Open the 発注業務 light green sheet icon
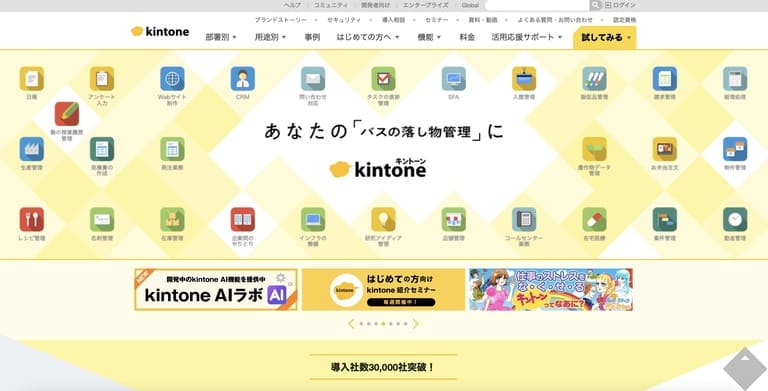The image size is (768, 391). point(172,149)
